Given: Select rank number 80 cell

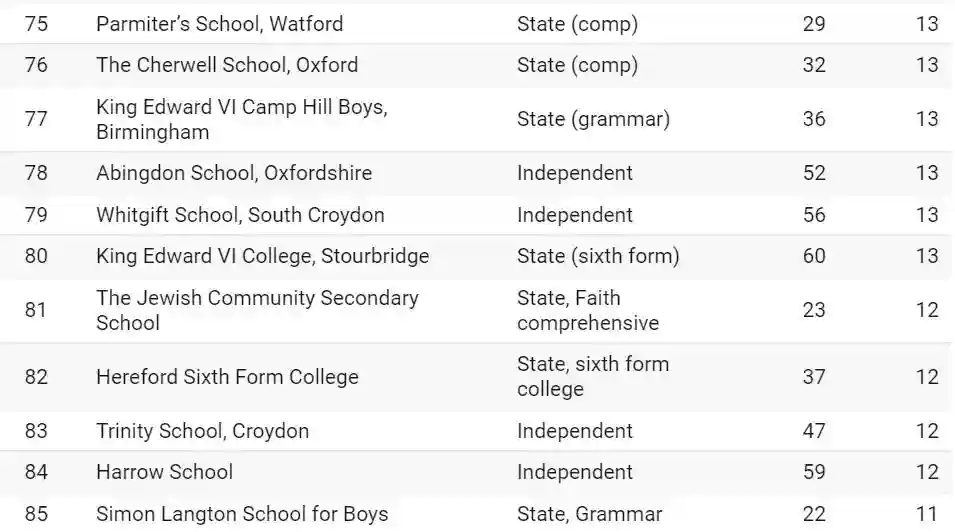Looking at the screenshot, I should point(36,256).
